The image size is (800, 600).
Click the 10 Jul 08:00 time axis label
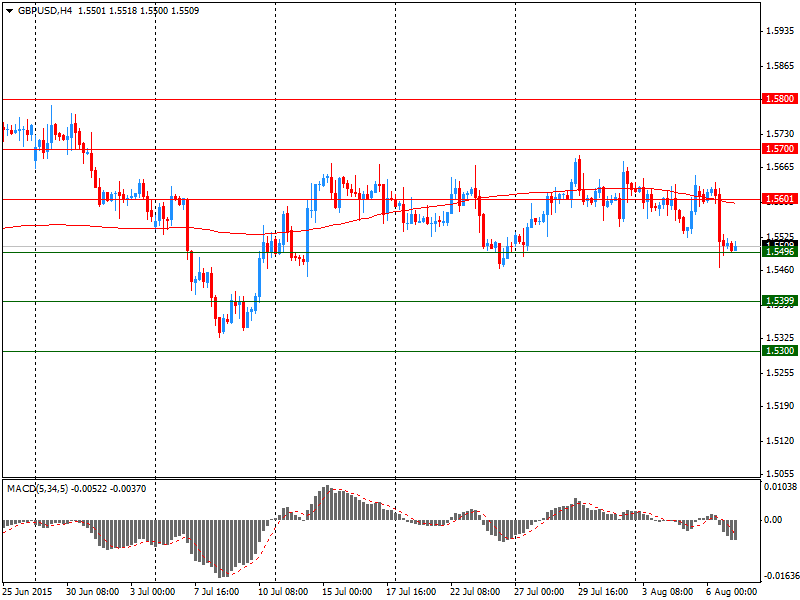(x=283, y=592)
